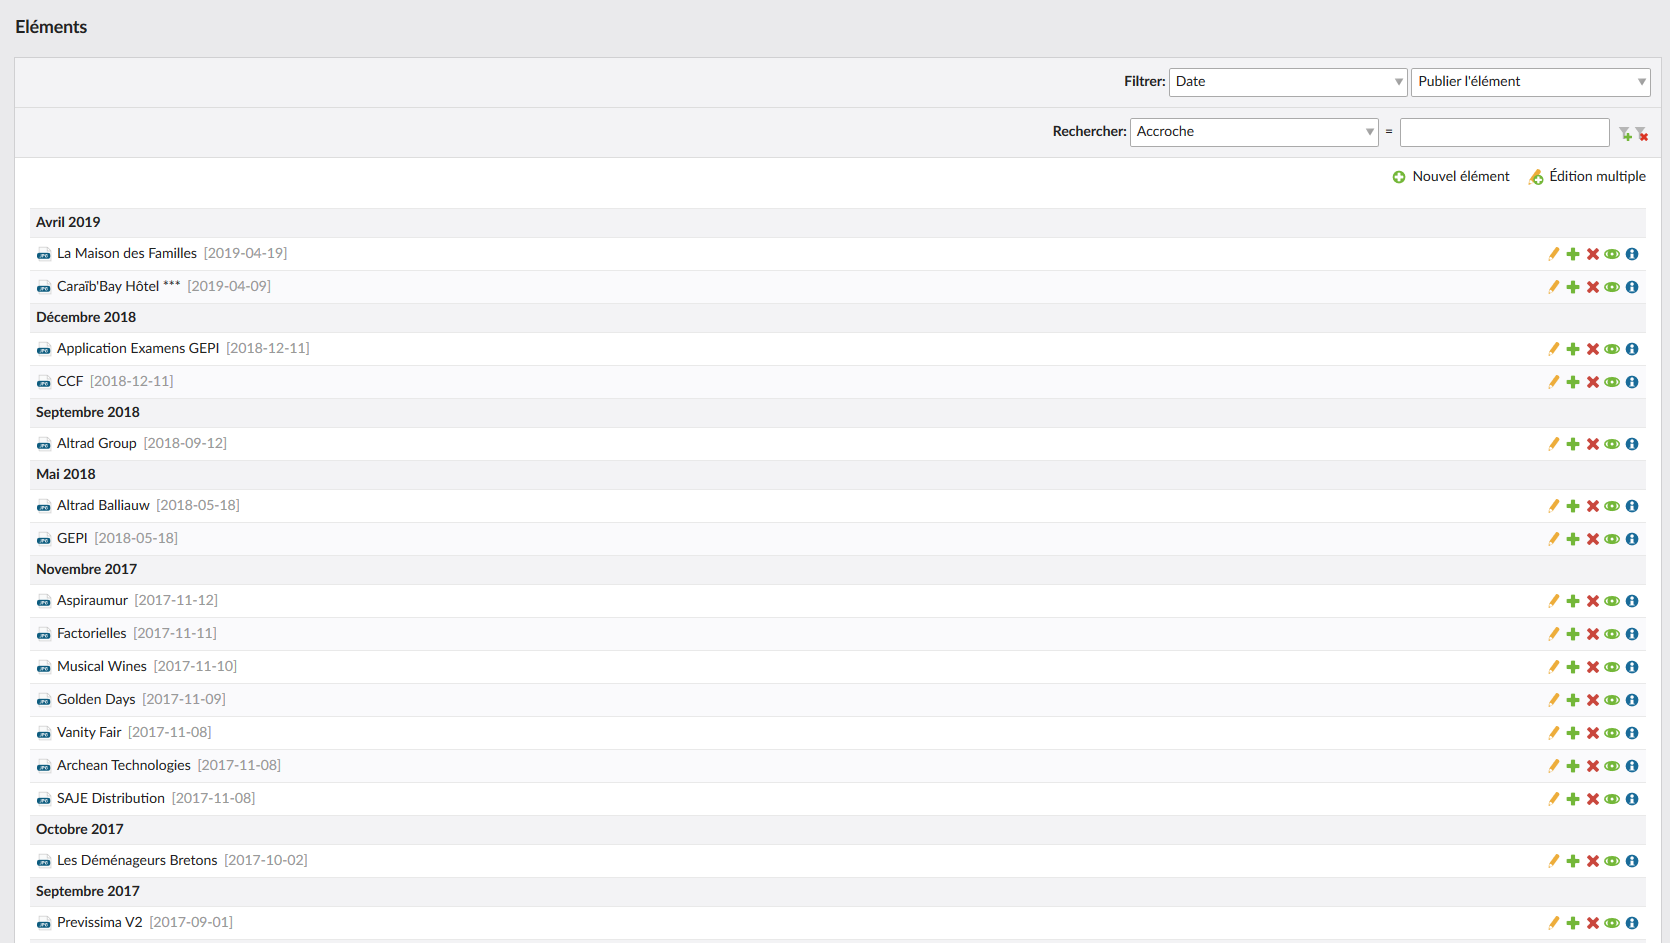Add from Application Examens GEPI green plus
Screen dimensions: 1670x943
[1573, 349]
